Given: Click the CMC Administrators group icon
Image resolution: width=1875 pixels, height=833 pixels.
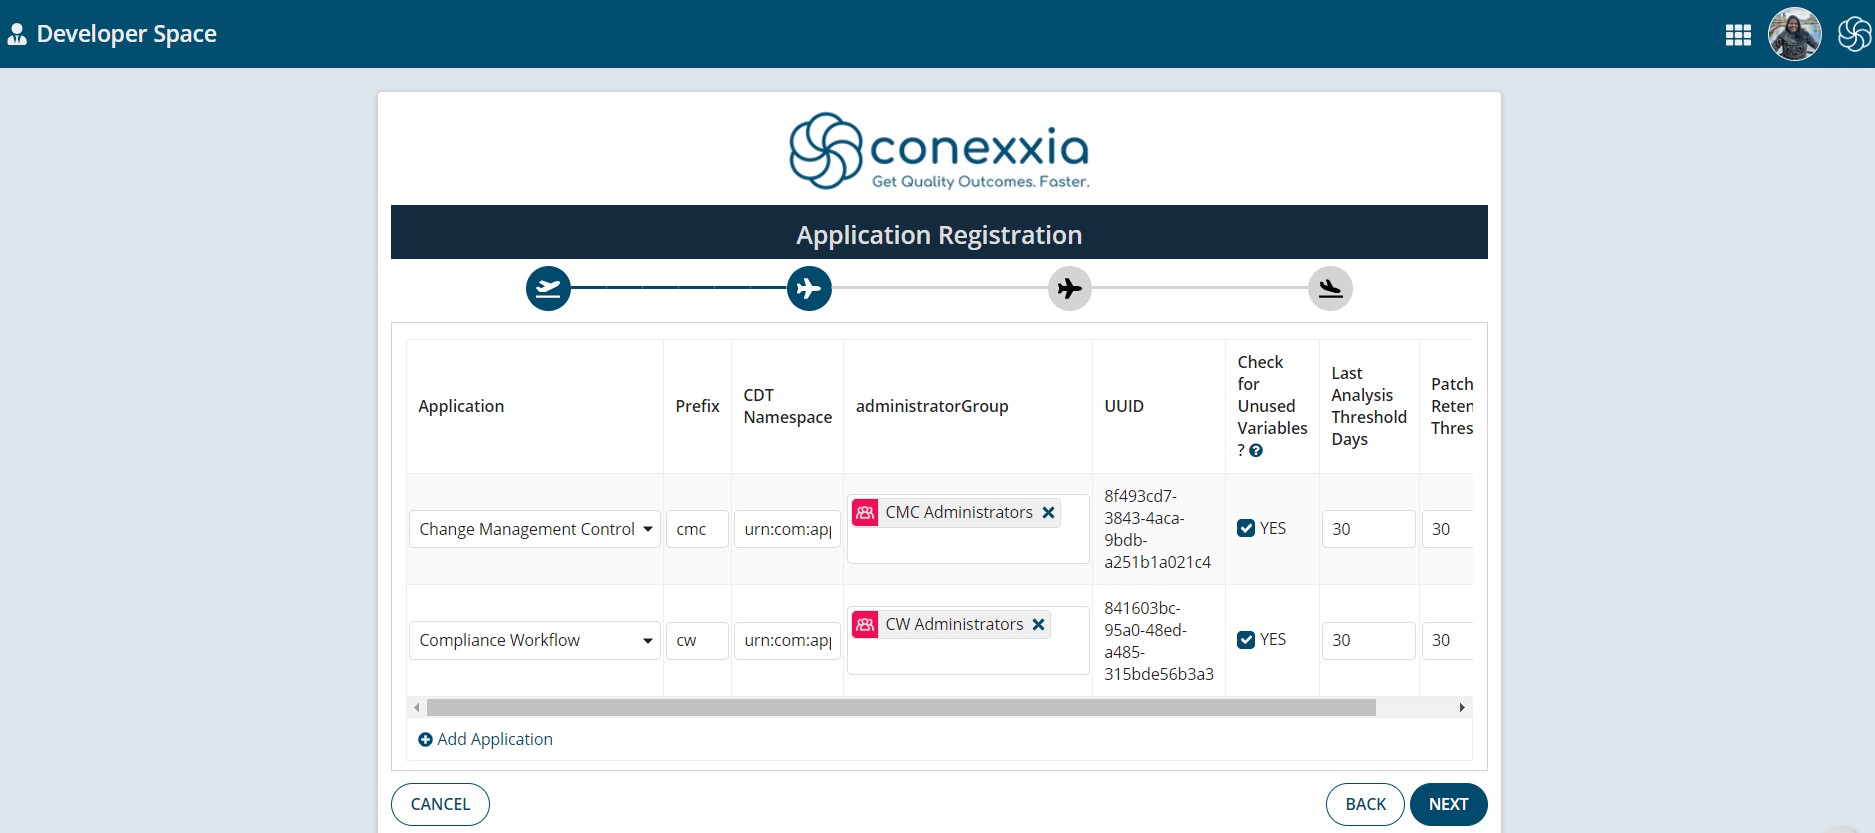Looking at the screenshot, I should point(865,513).
